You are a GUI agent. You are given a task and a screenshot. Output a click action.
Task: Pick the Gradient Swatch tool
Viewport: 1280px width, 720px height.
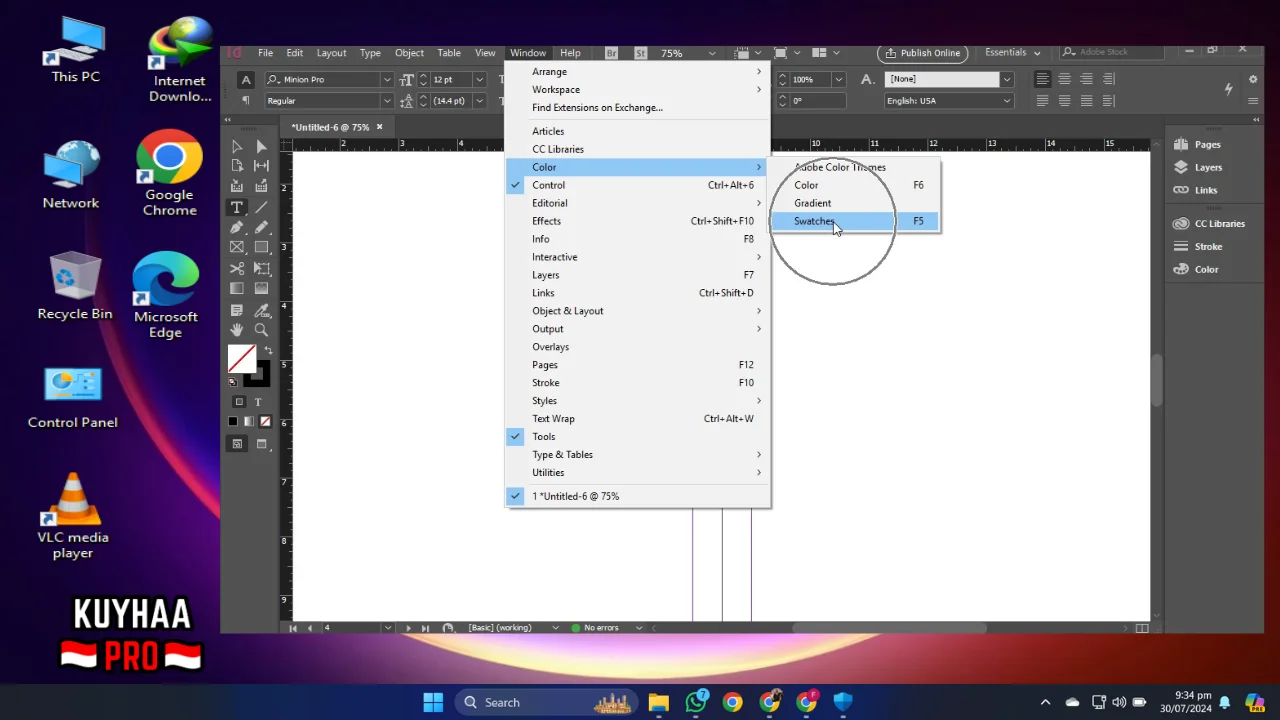click(237, 288)
